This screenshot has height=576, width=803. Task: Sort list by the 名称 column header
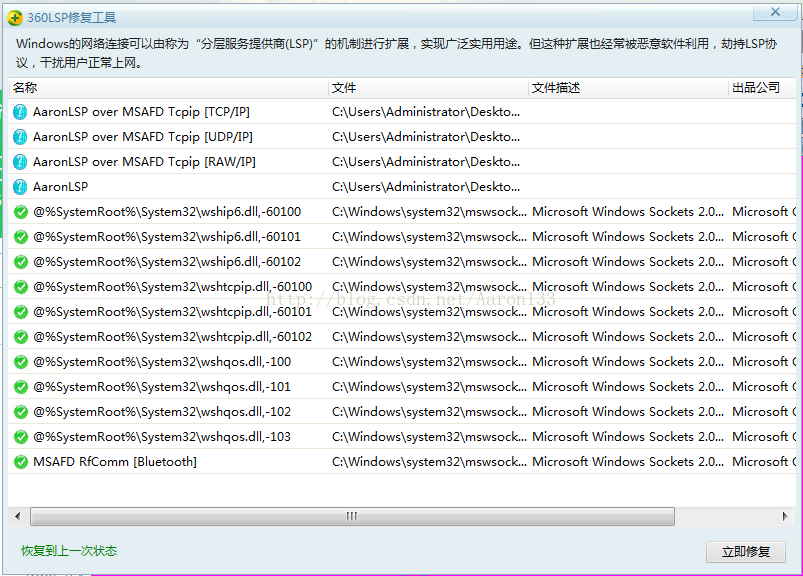point(168,88)
